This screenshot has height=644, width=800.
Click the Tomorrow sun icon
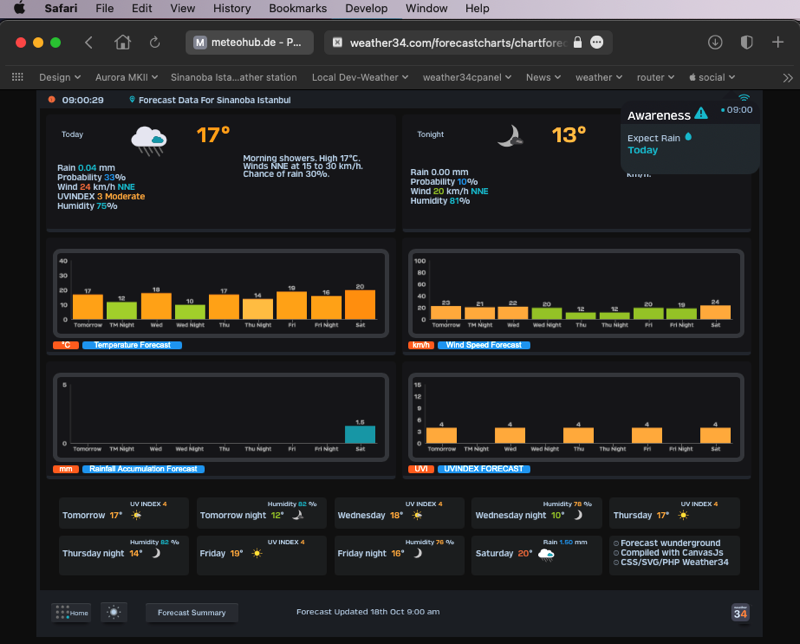tap(136, 515)
